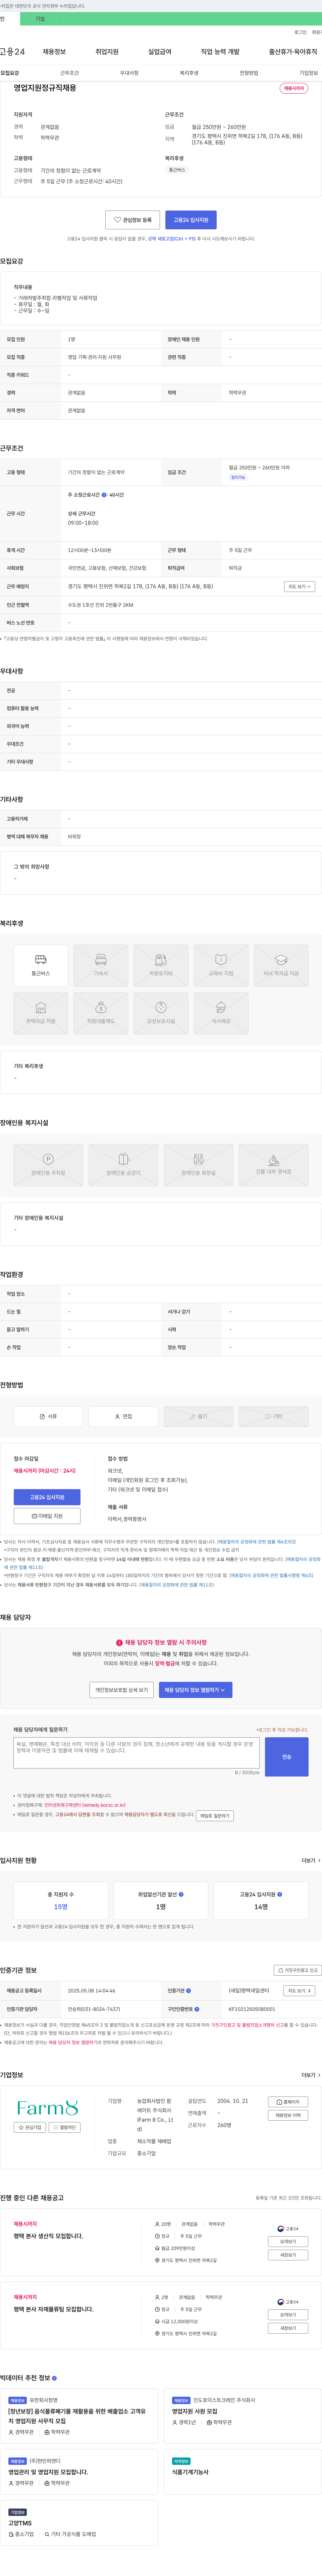The width and height of the screenshot is (322, 2576).
Task: Open the 취업지원 main menu
Action: tap(107, 52)
